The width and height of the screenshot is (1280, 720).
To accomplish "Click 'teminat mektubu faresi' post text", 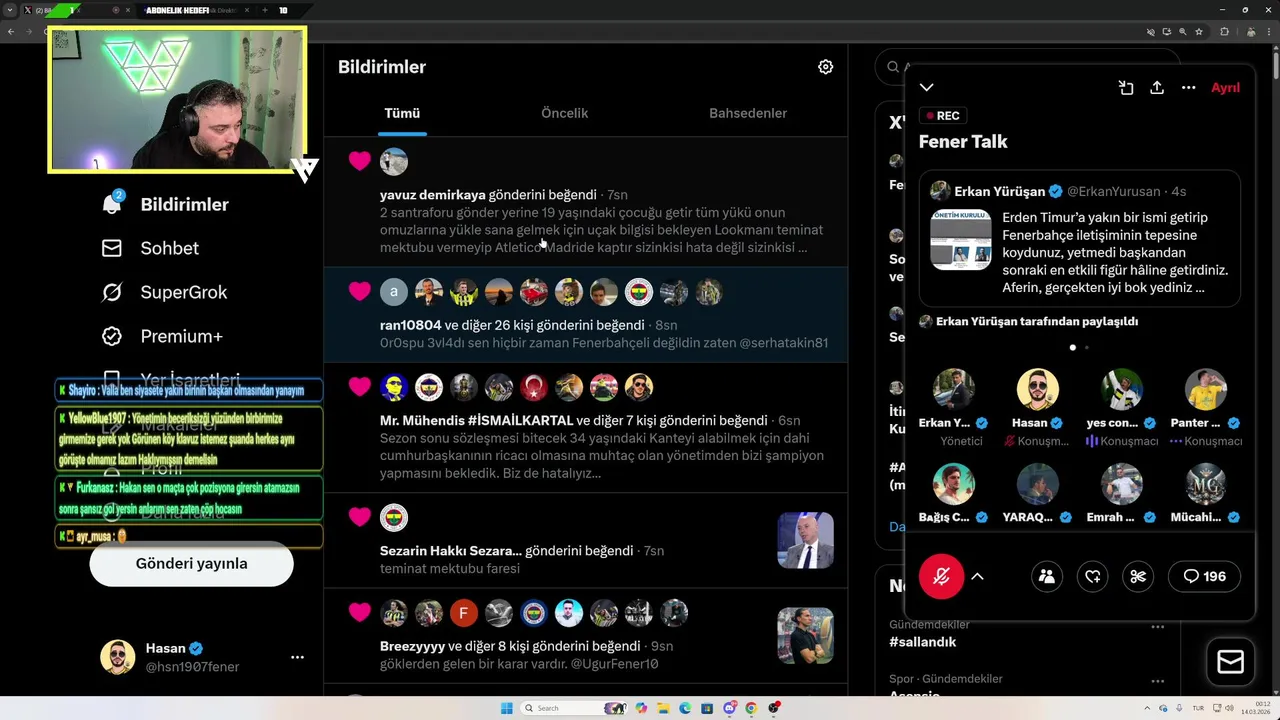I will 450,569.
